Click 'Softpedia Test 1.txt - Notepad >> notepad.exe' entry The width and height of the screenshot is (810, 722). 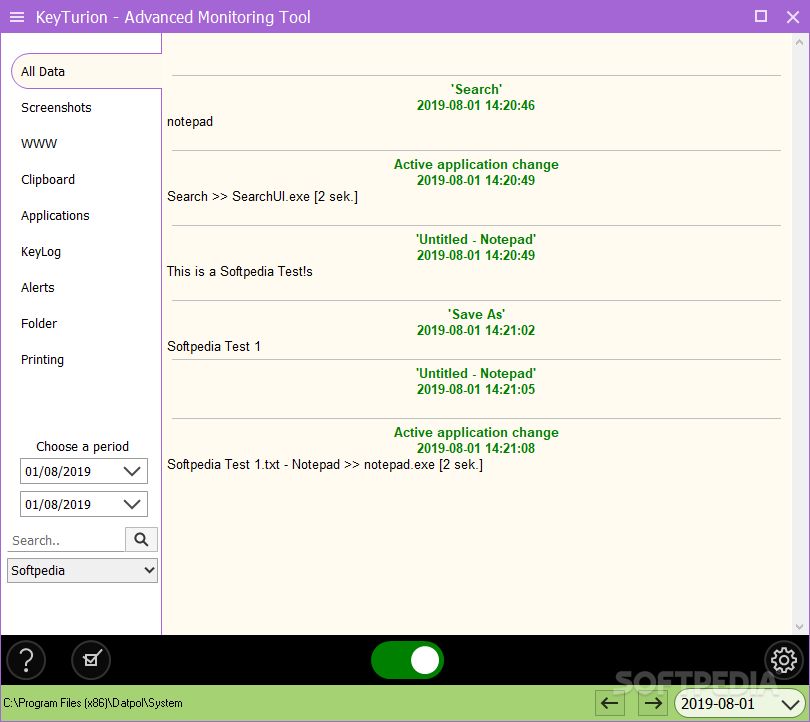[x=325, y=465]
